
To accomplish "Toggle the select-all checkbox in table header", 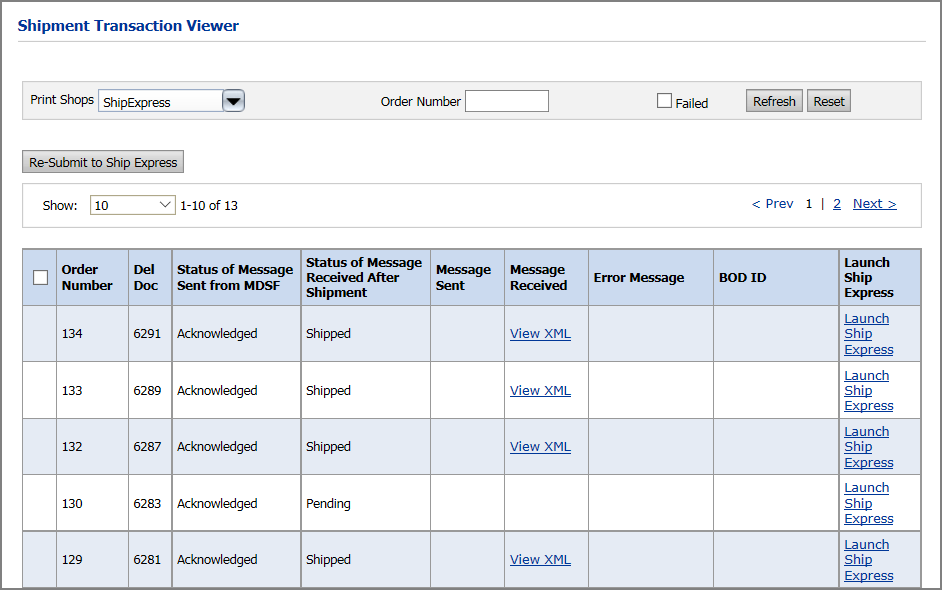I will coord(40,278).
